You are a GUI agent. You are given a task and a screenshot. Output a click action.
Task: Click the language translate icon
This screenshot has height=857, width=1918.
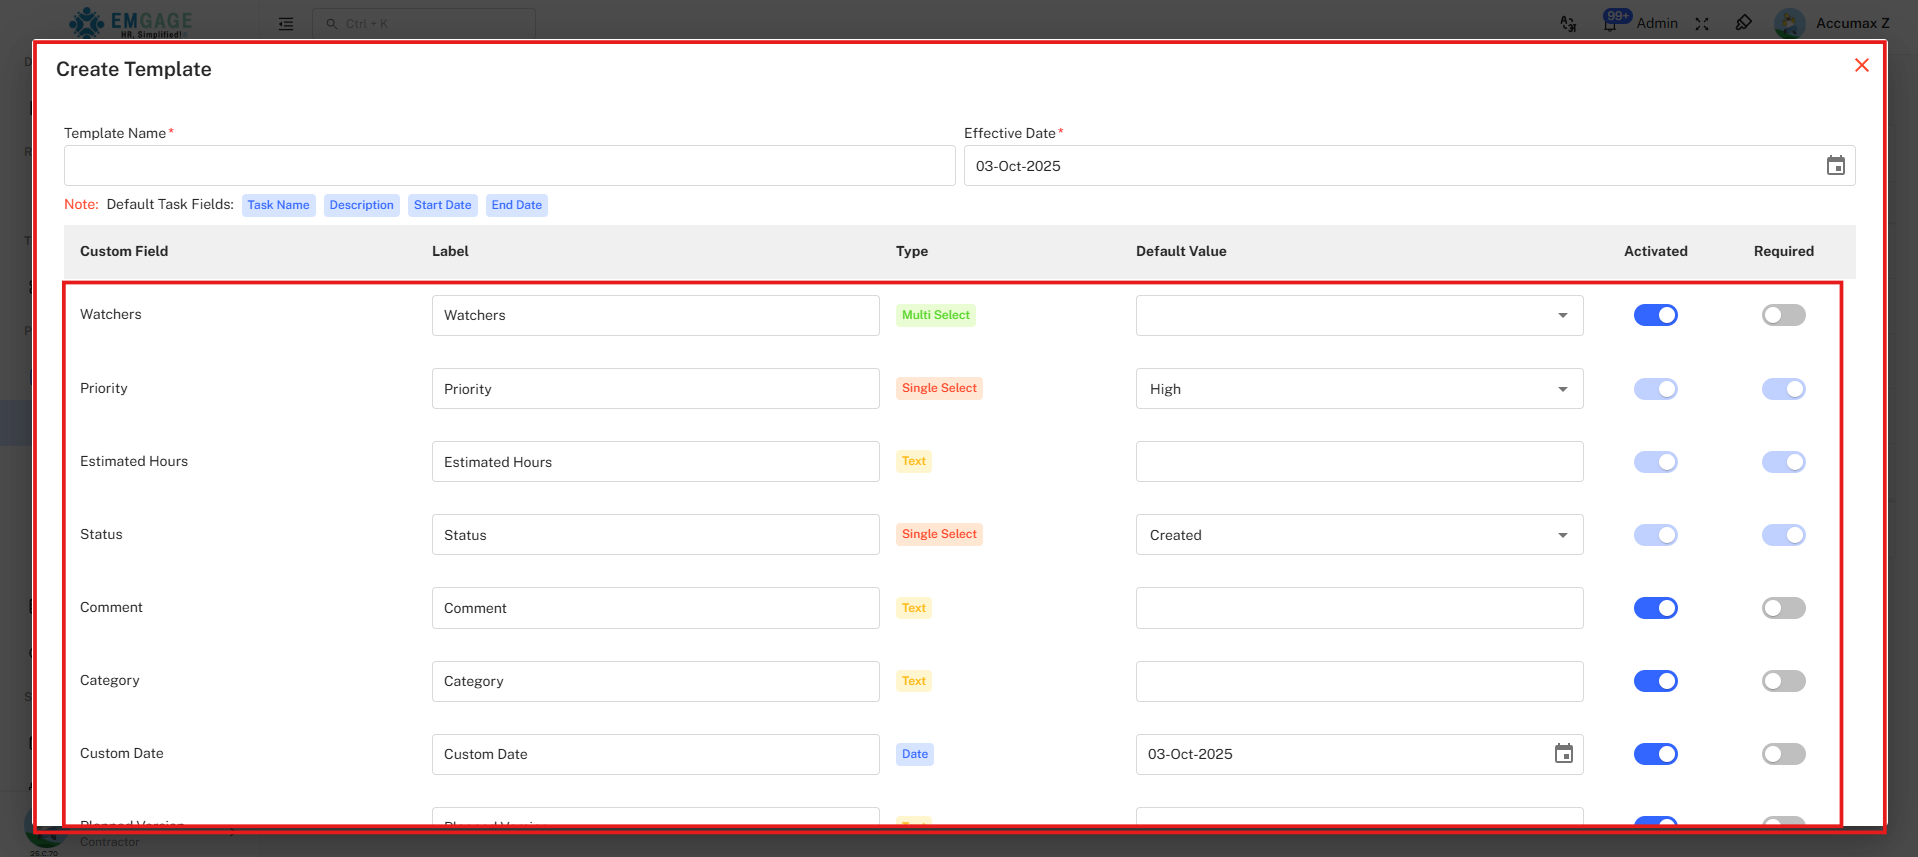pyautogui.click(x=1568, y=23)
